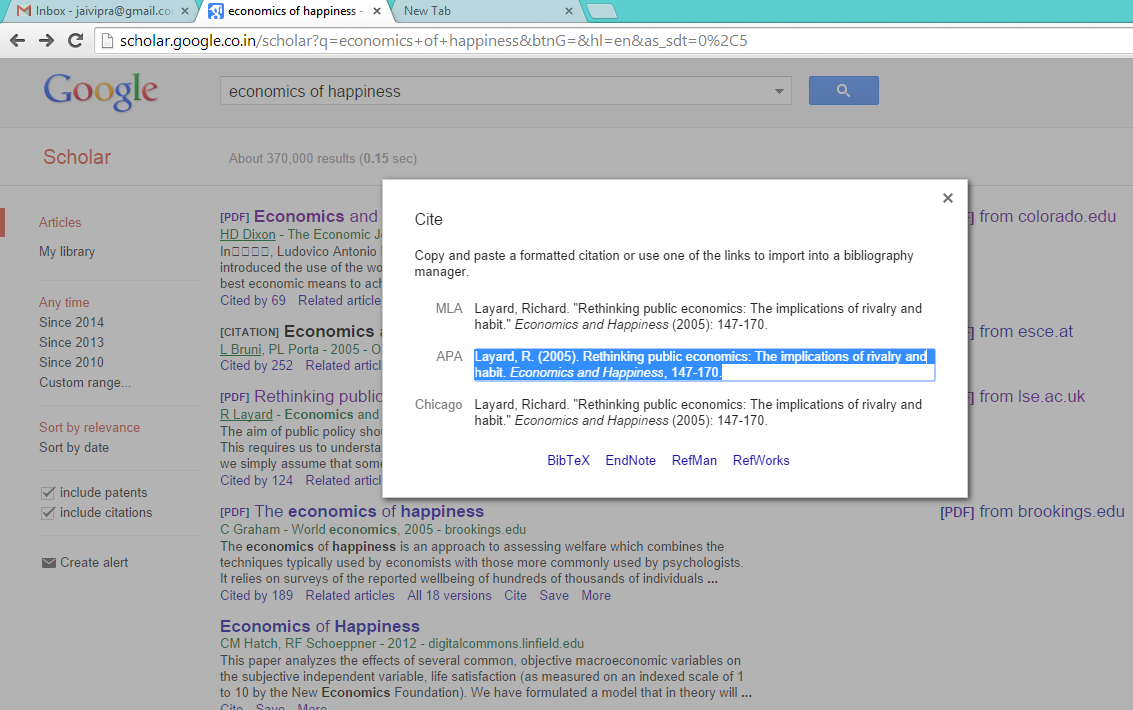1133x710 pixels.
Task: Click the R Layard author link
Action: coord(246,415)
